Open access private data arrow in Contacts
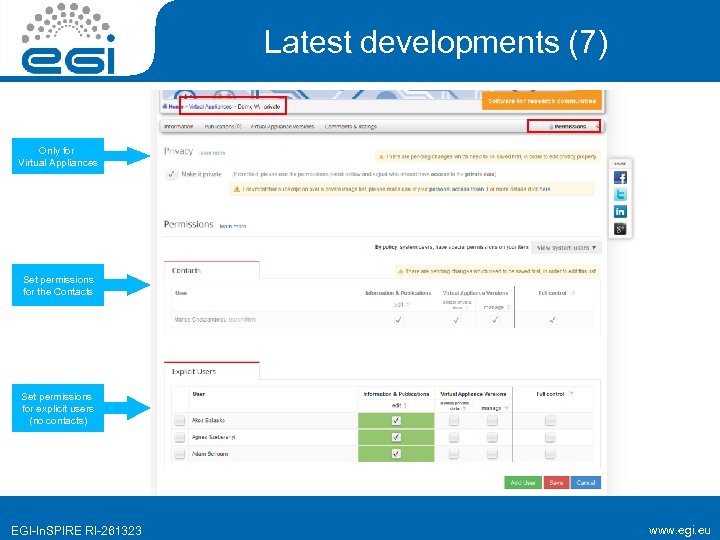 pyautogui.click(x=467, y=308)
